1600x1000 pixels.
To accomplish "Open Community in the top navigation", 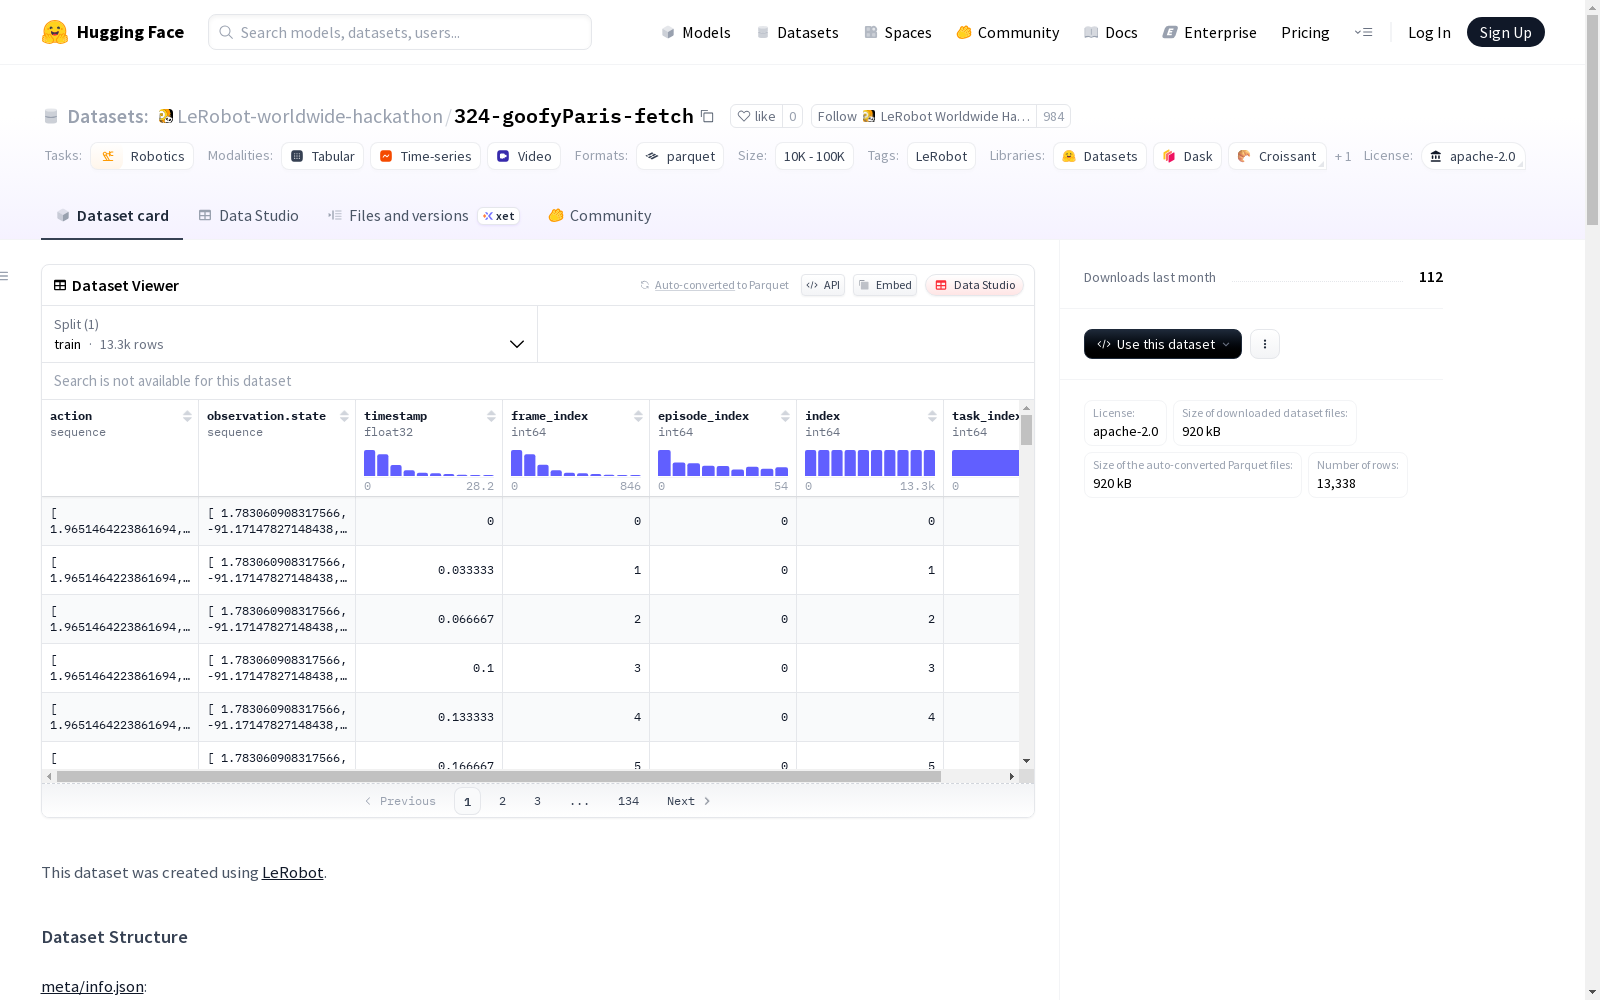I will pos(1008,32).
